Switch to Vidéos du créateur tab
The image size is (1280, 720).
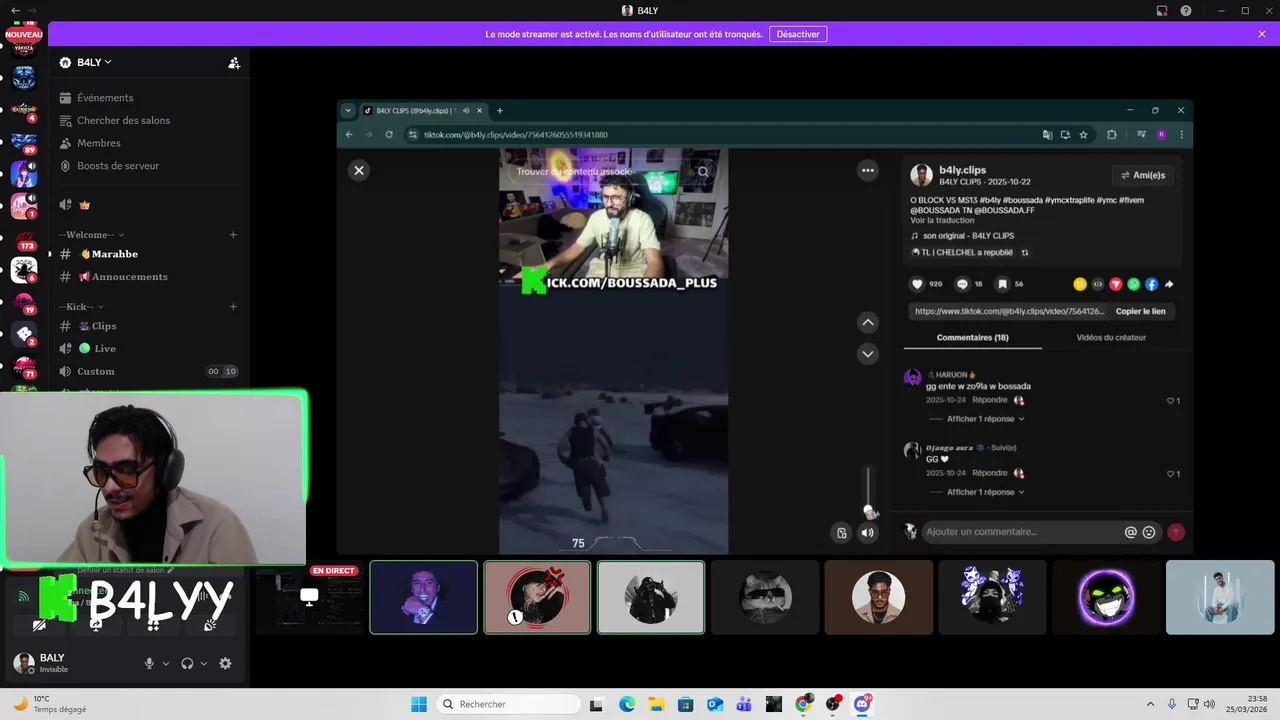1111,338
